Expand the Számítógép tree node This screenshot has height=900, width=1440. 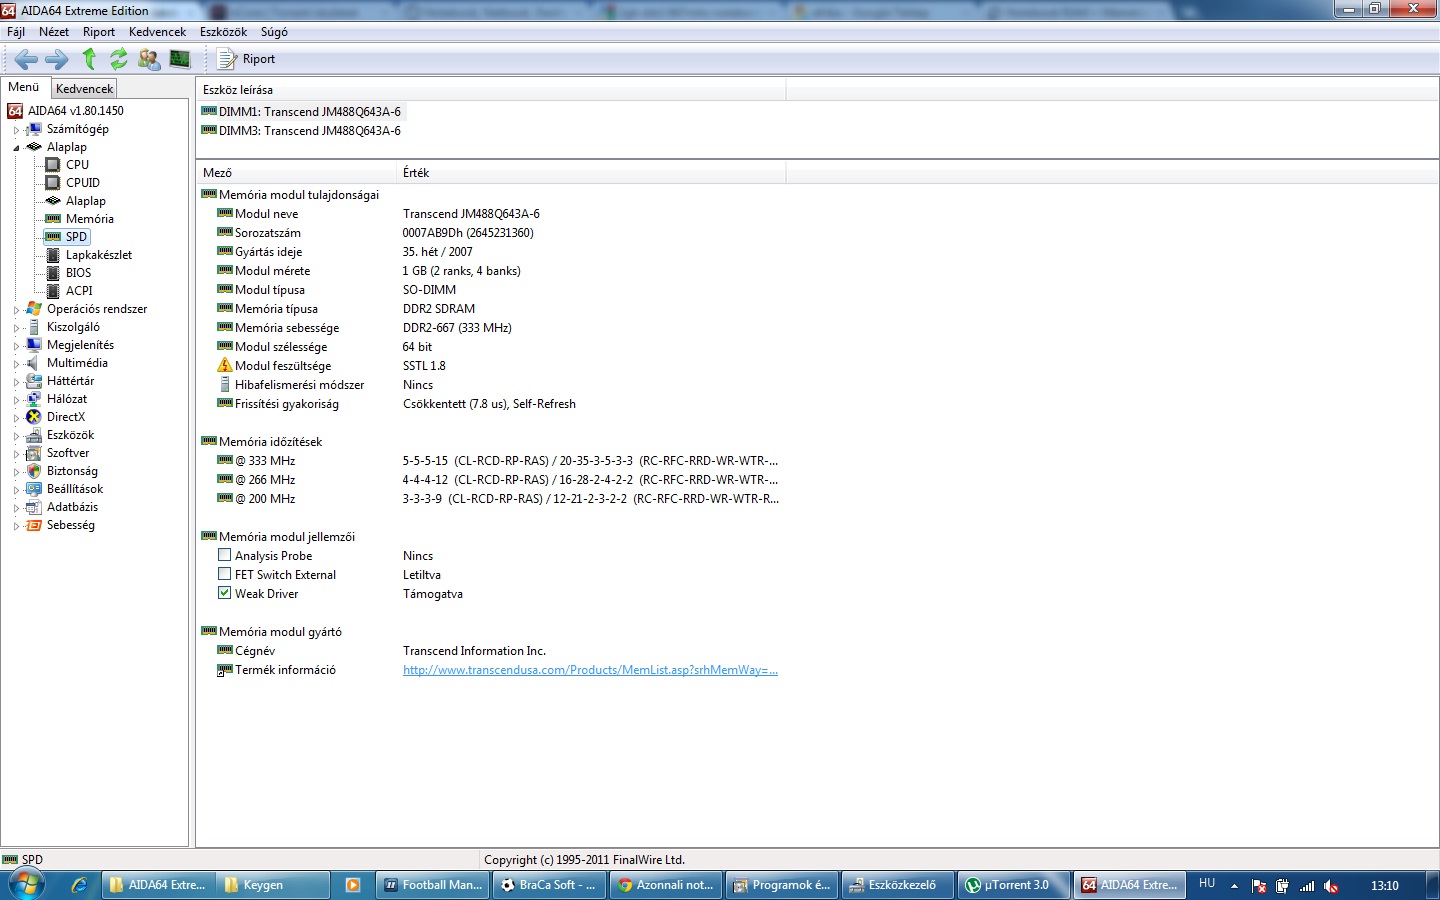pos(16,130)
